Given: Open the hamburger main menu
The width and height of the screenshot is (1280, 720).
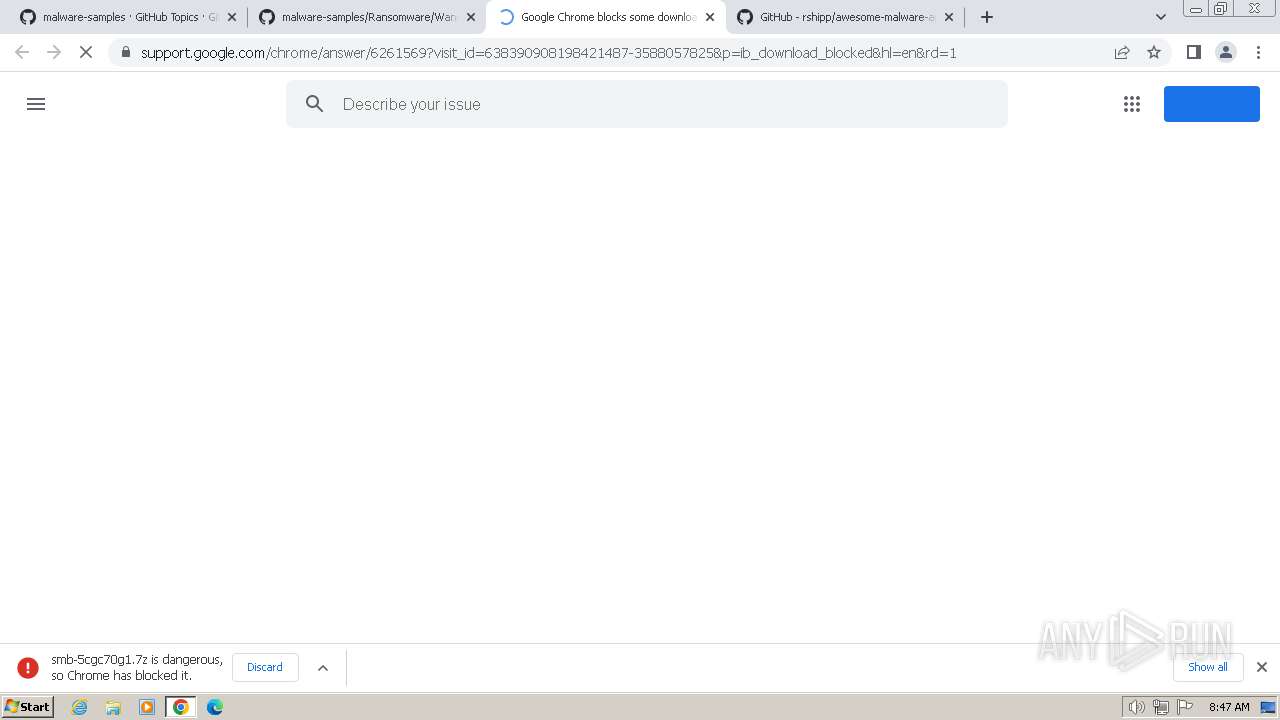Looking at the screenshot, I should click(36, 104).
